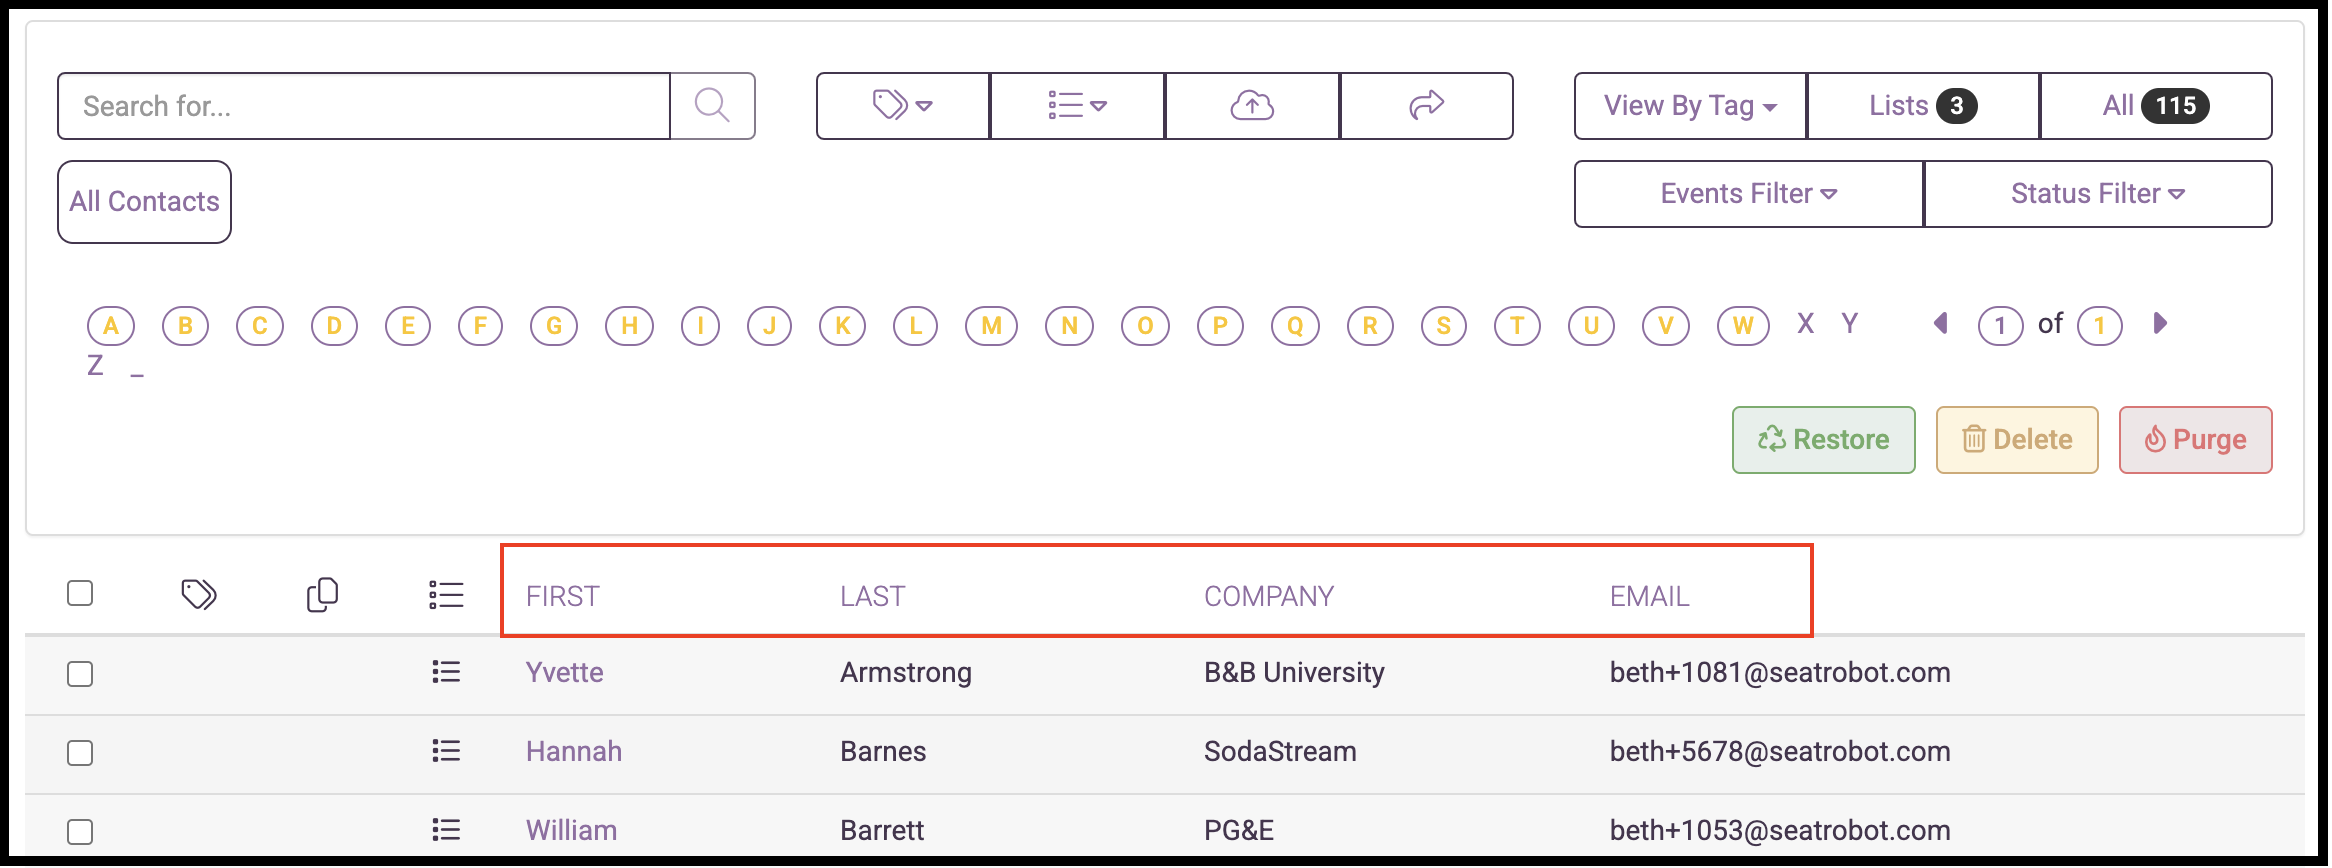Image resolution: width=2332 pixels, height=868 pixels.
Task: Expand the Status Filter dropdown
Action: coord(2097,194)
